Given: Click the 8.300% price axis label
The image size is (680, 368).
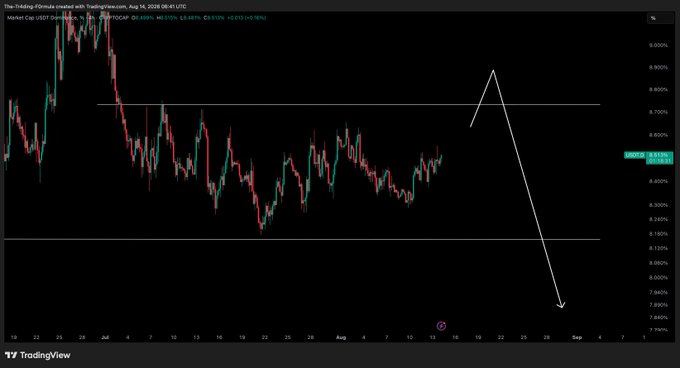Looking at the screenshot, I should click(x=658, y=205).
